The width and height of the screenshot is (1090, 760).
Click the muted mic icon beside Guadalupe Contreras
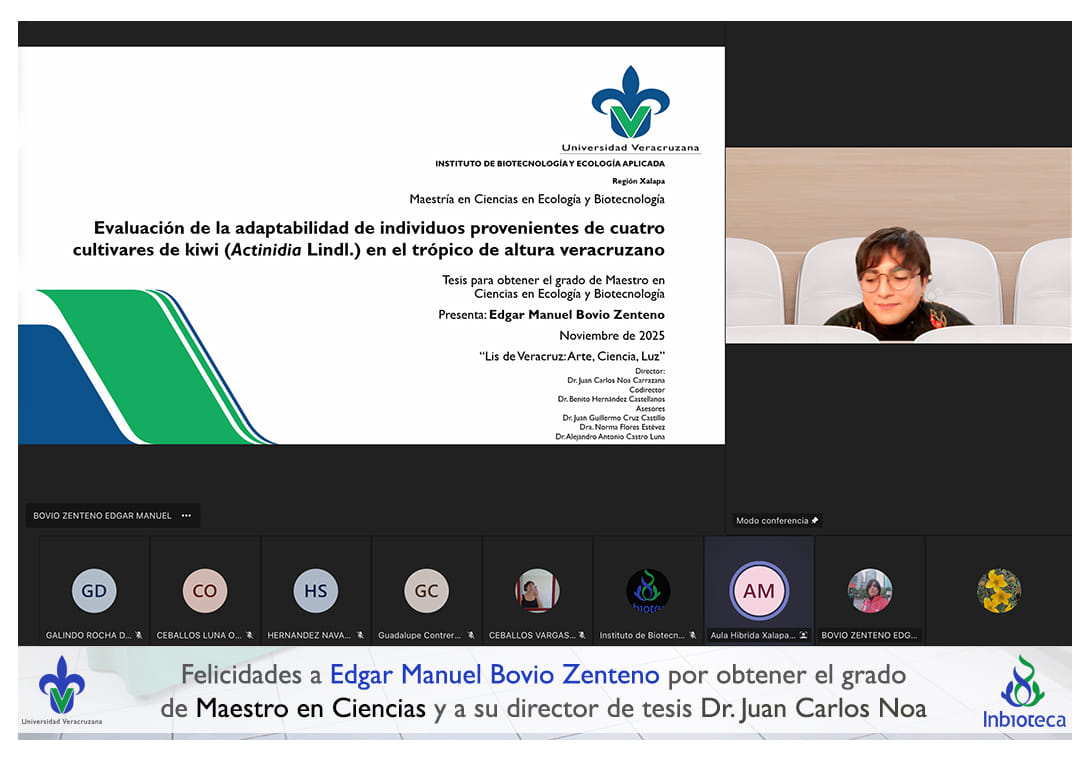pyautogui.click(x=471, y=635)
